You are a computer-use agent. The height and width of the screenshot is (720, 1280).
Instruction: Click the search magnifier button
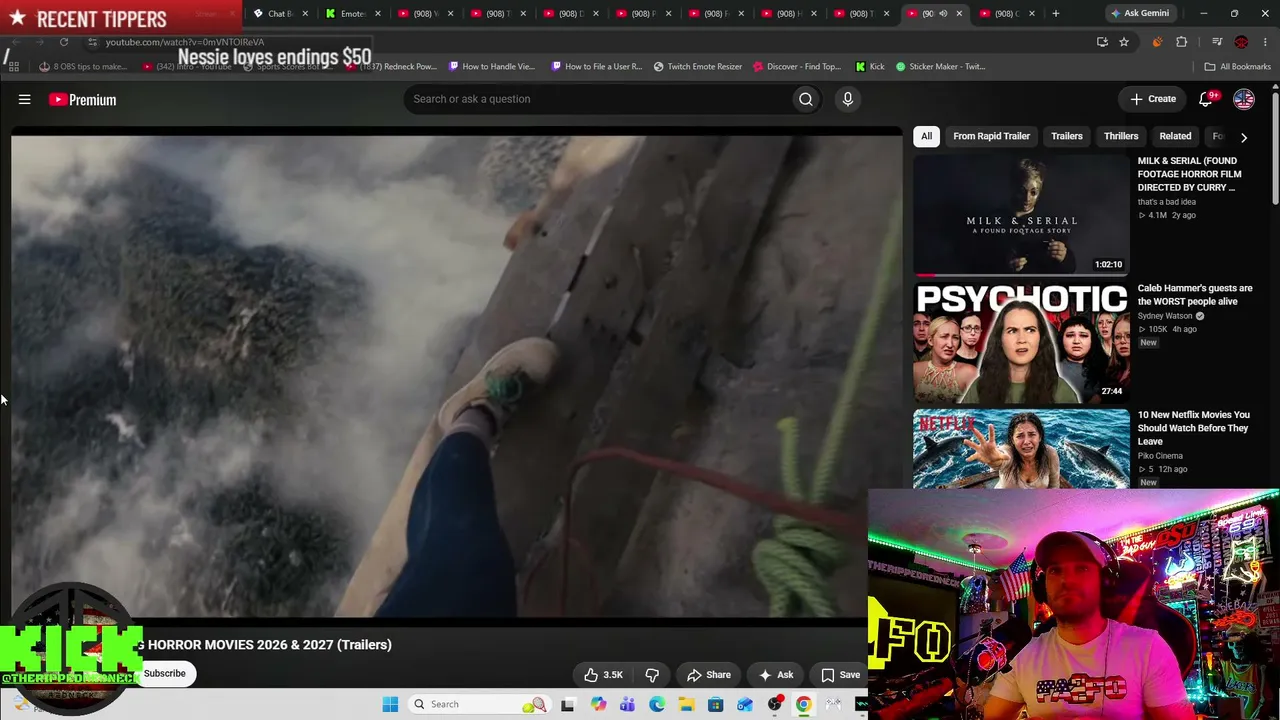806,99
